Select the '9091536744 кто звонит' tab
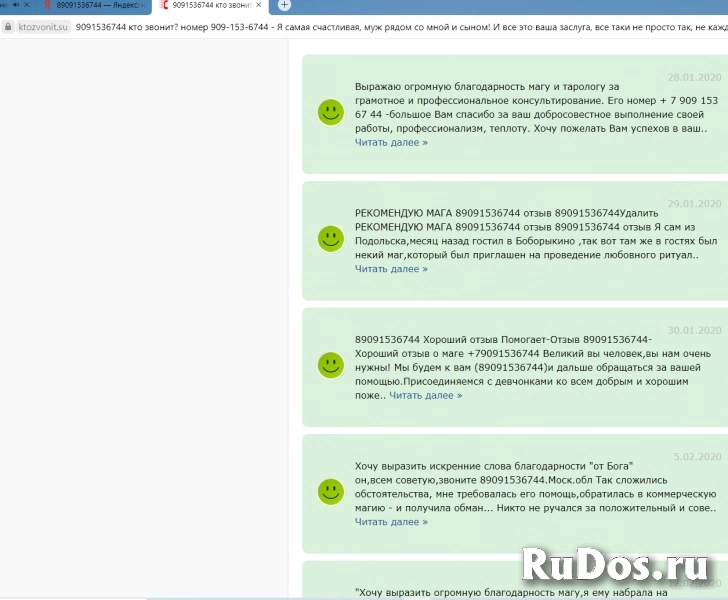 210,6
